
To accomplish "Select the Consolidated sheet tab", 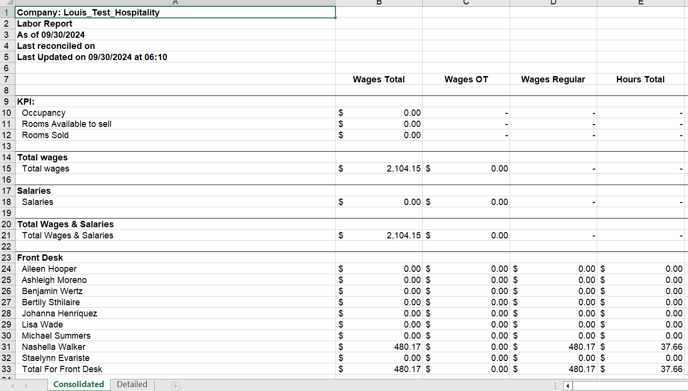I will (79, 384).
